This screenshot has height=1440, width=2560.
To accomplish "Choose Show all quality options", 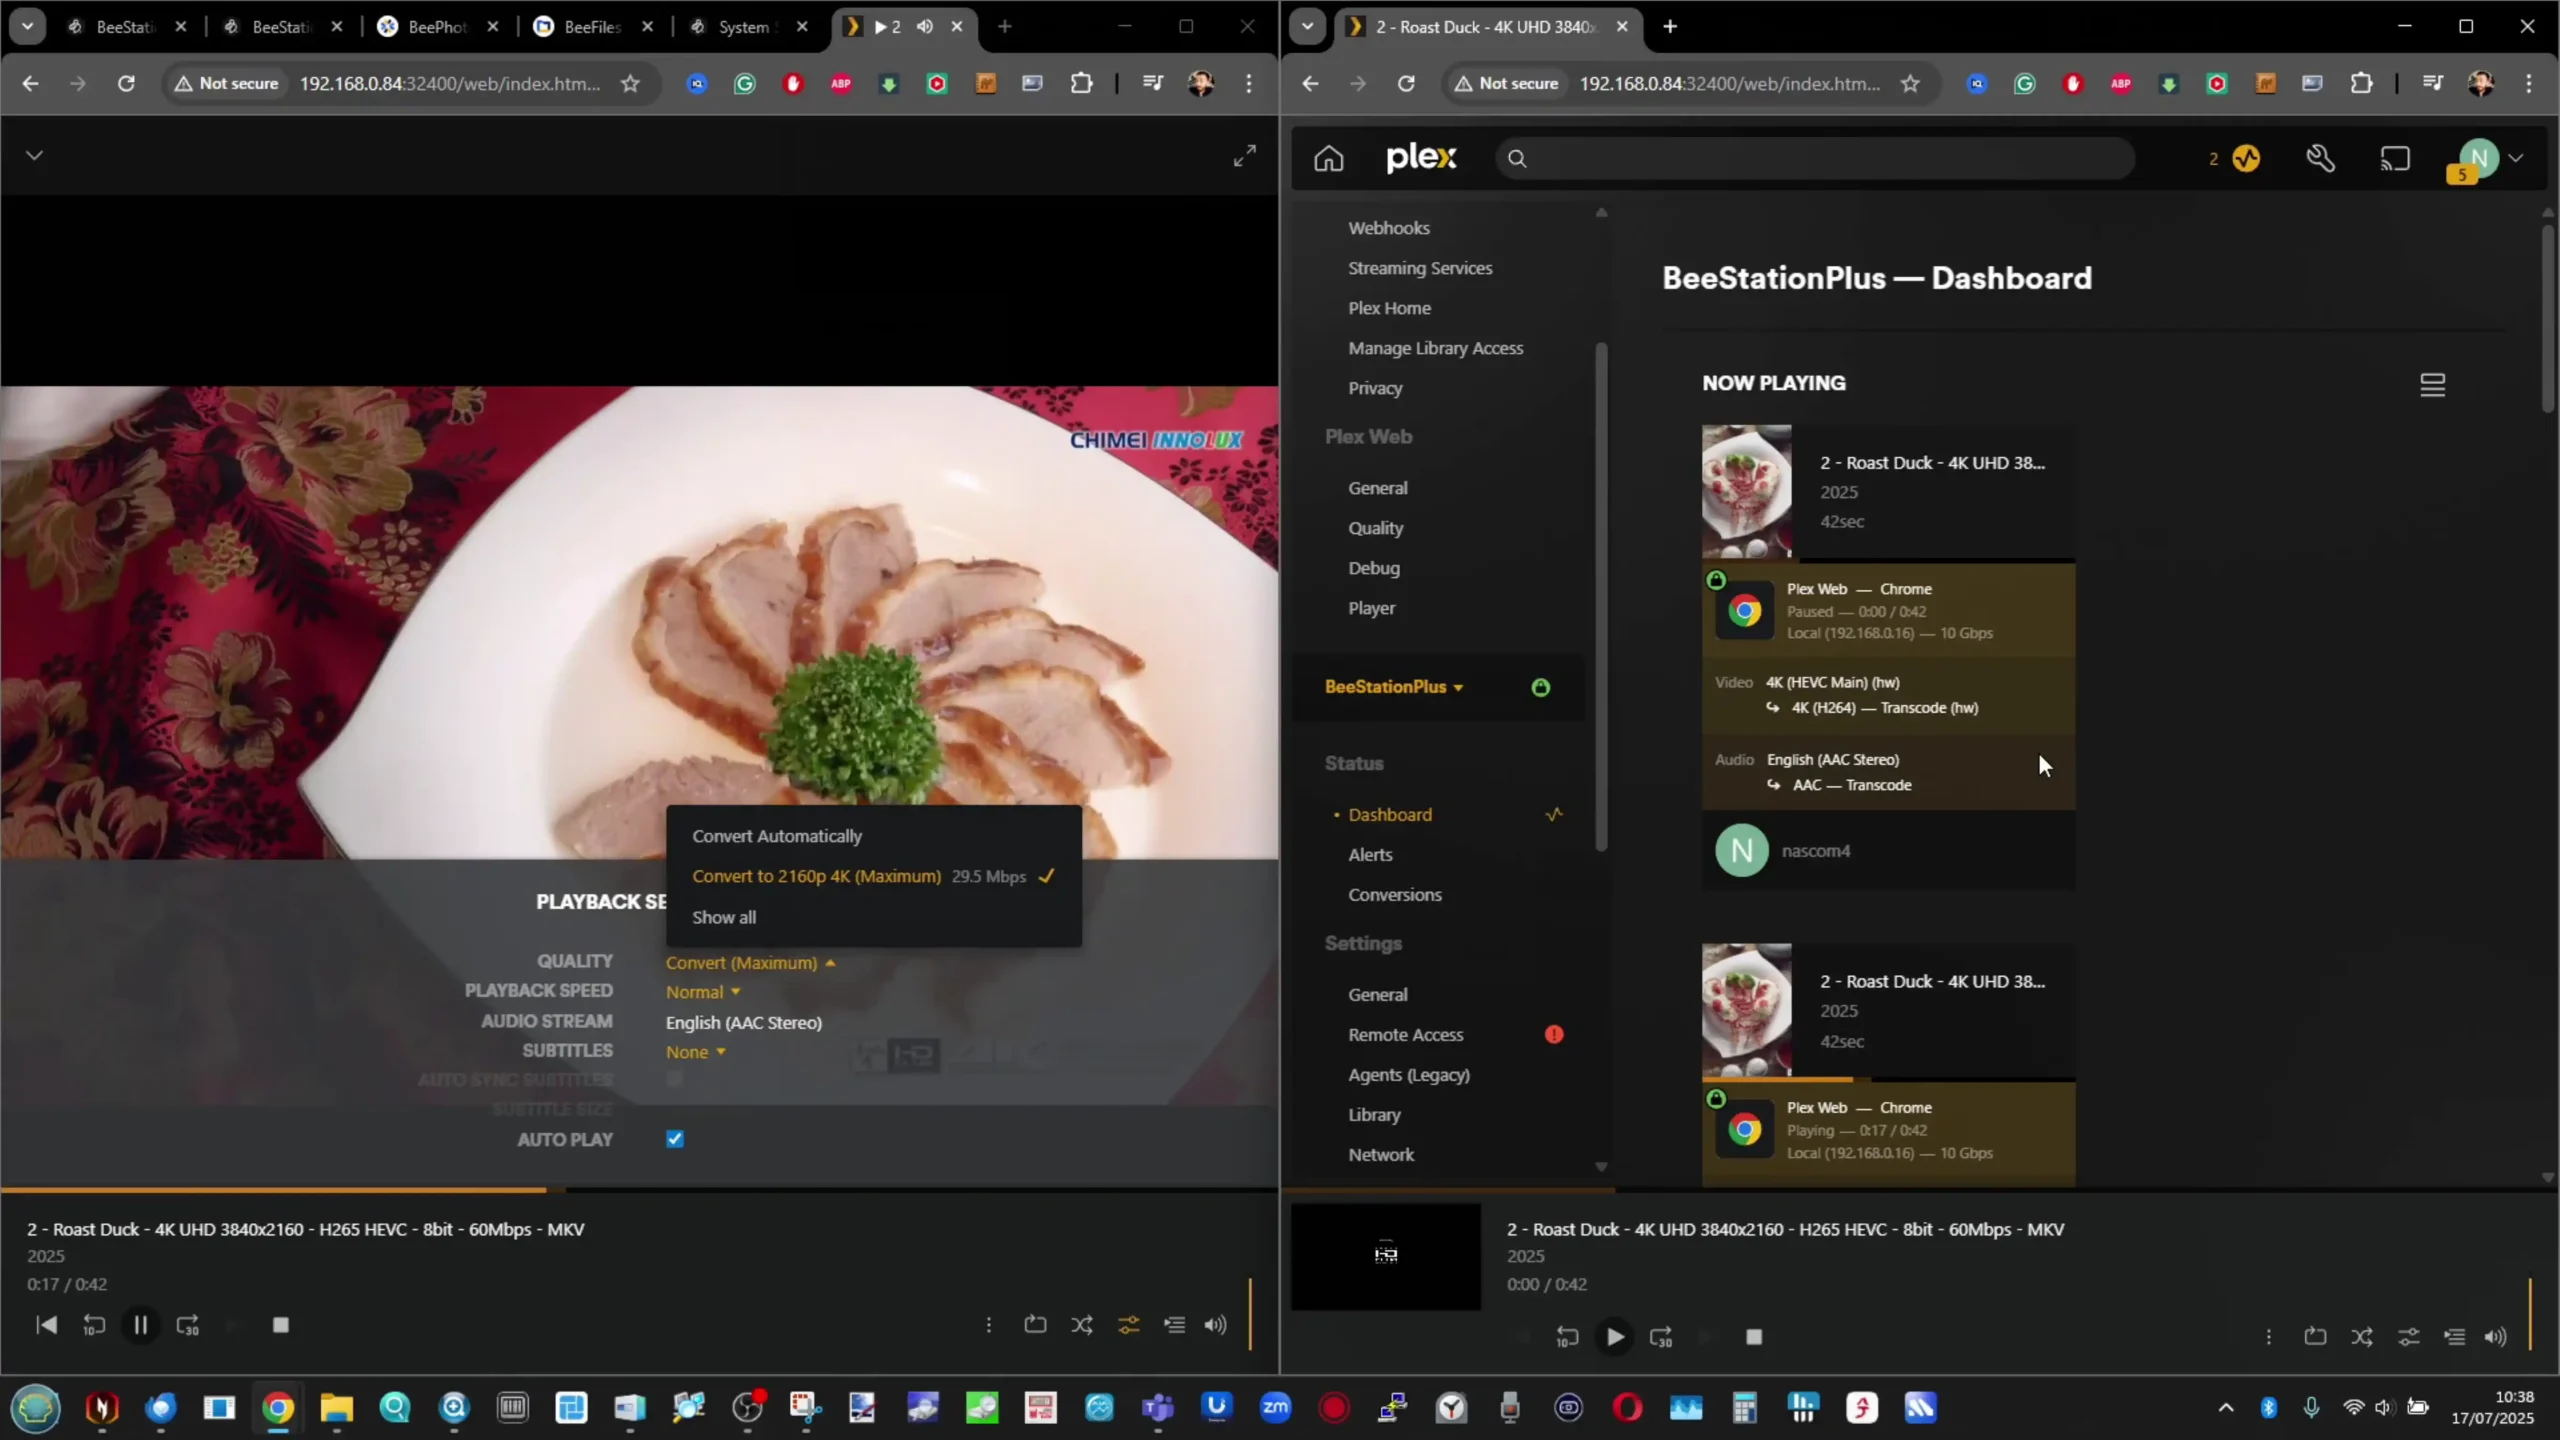I will pyautogui.click(x=724, y=917).
